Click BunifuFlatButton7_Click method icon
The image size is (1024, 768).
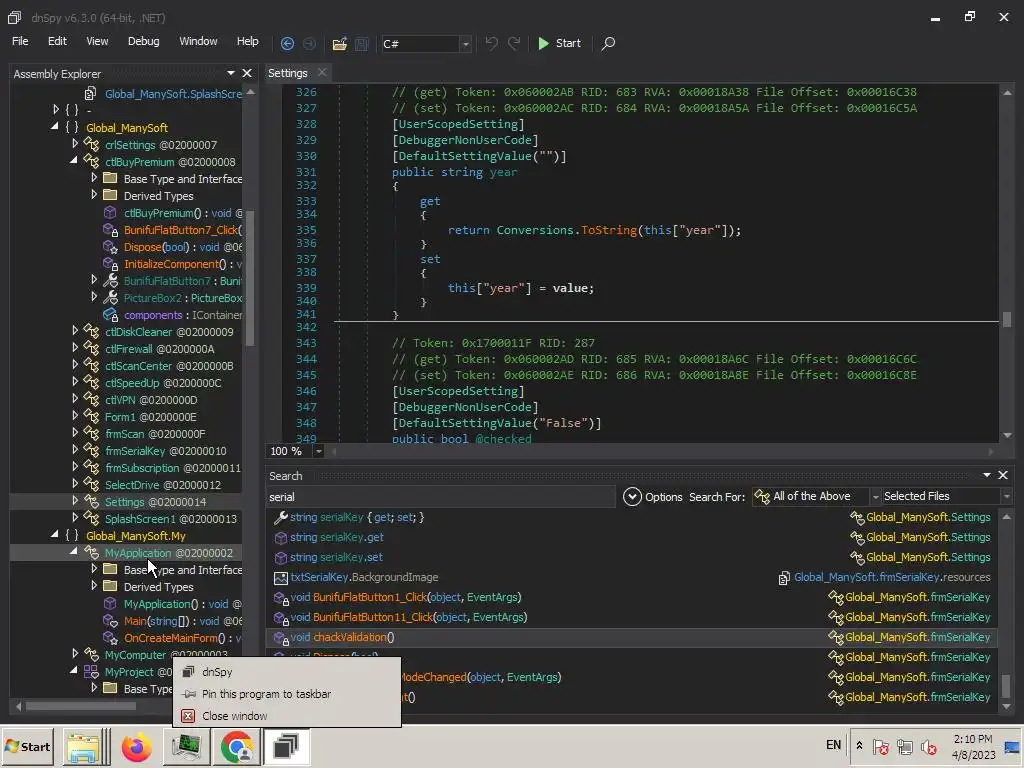[x=110, y=230]
